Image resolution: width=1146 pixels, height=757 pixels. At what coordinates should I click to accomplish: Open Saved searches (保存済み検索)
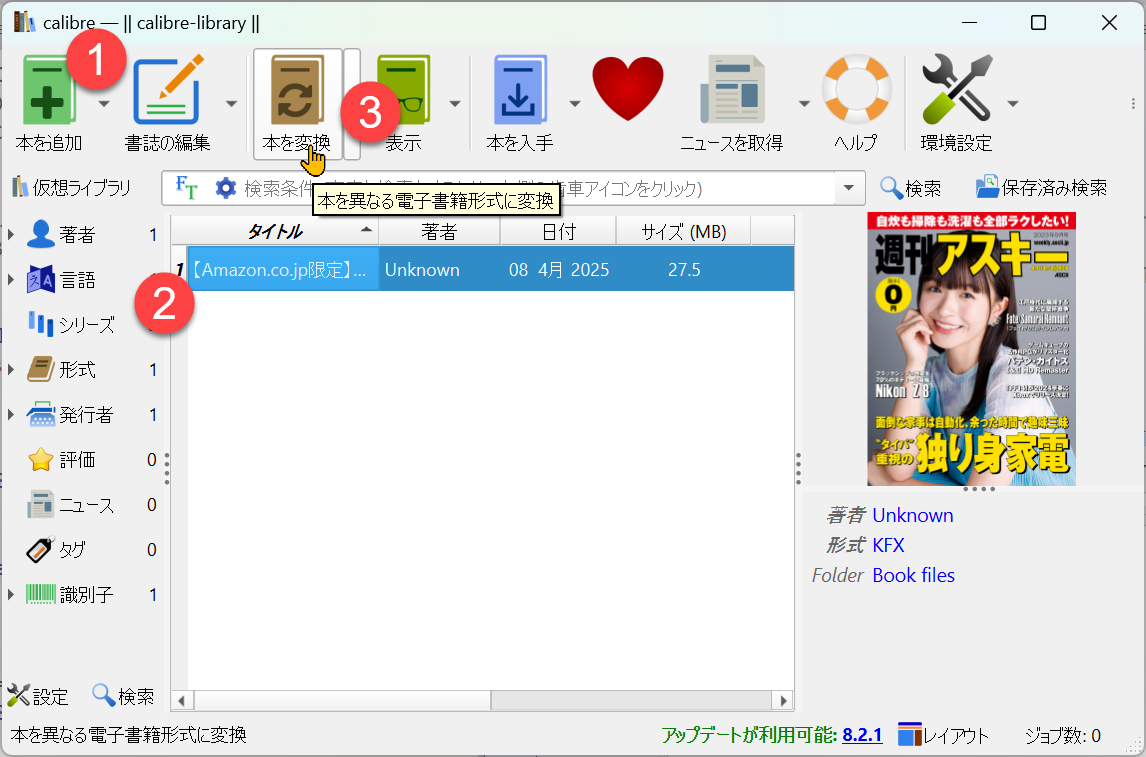[1041, 189]
